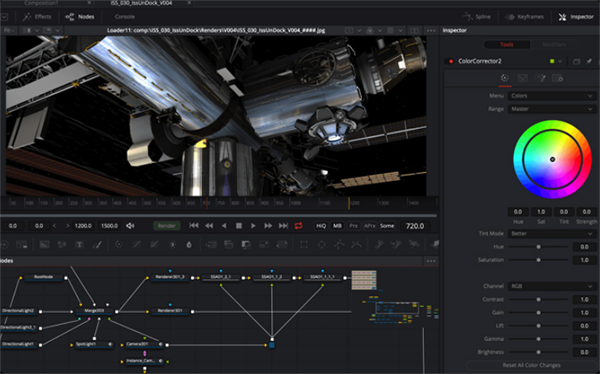
Task: Add a Text+ tool from toolbar
Action: (x=80, y=245)
